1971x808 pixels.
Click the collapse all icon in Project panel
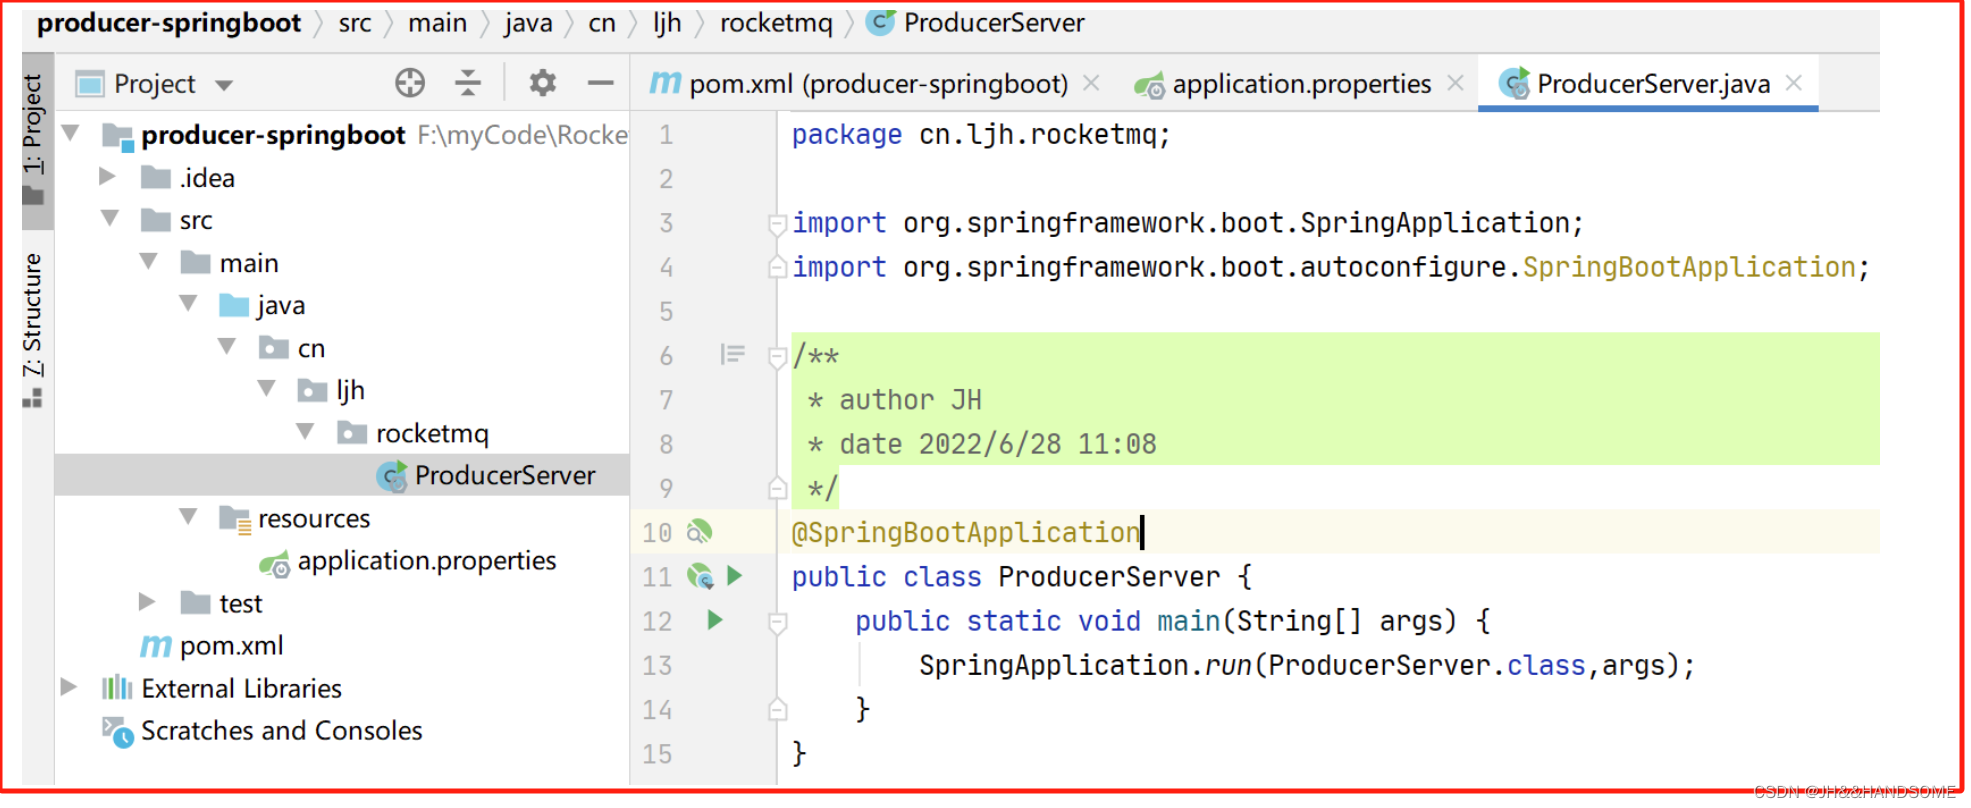click(x=468, y=83)
